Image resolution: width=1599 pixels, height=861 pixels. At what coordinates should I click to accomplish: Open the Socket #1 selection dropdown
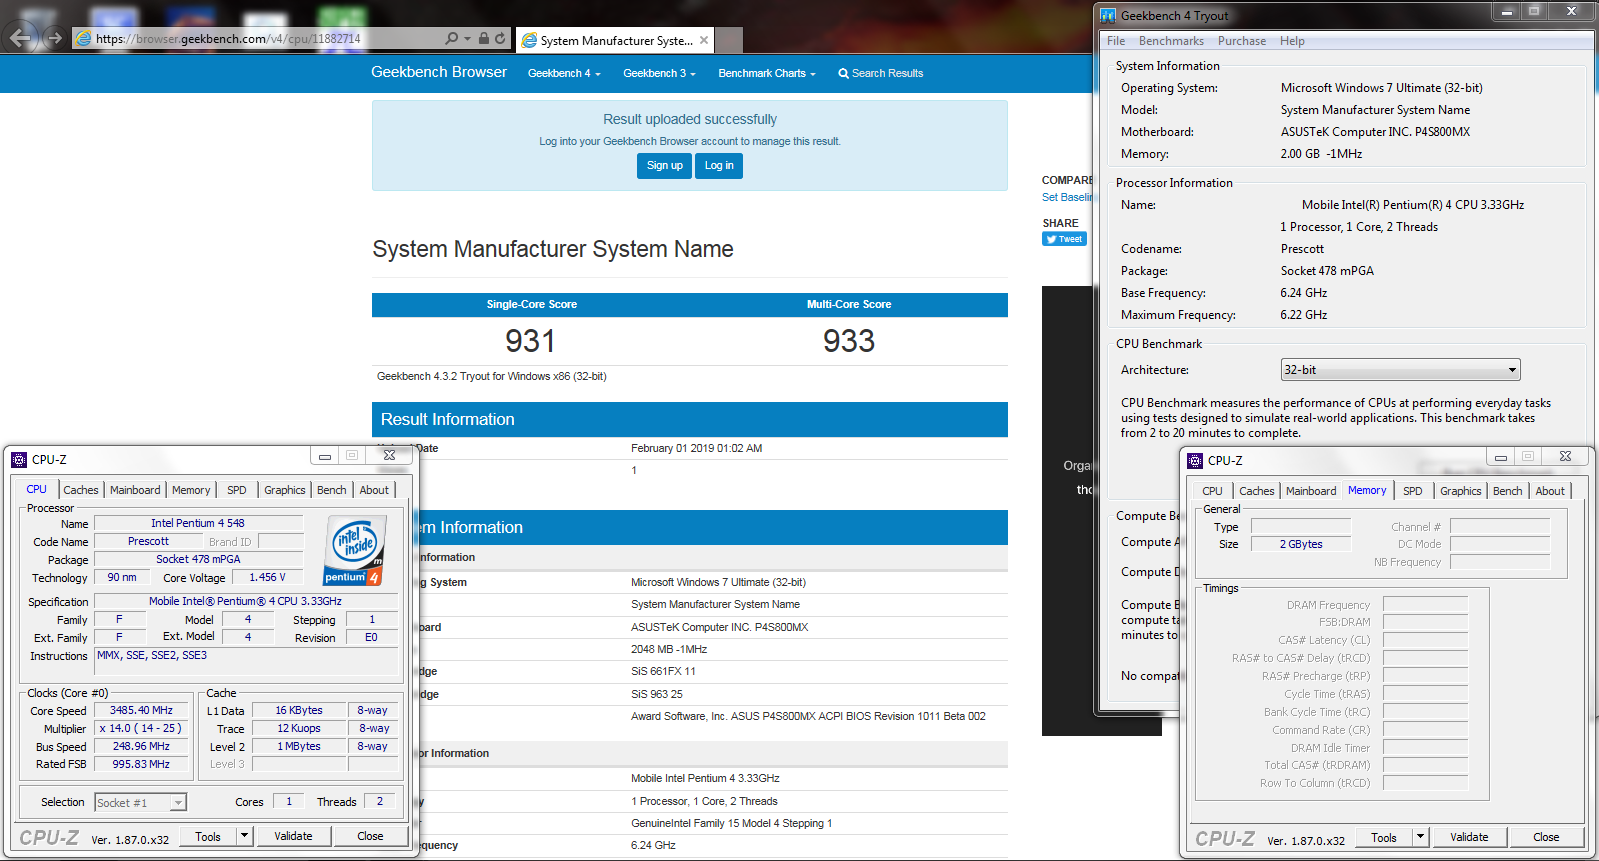pos(141,803)
